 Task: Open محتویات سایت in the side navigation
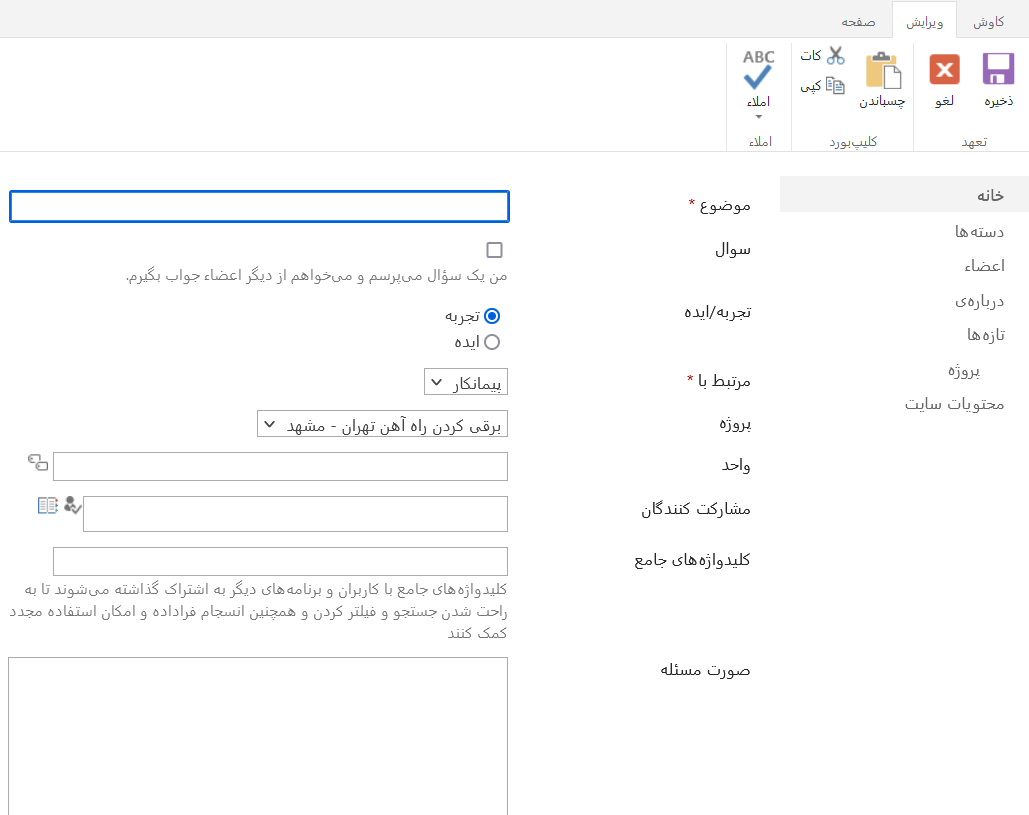(954, 404)
